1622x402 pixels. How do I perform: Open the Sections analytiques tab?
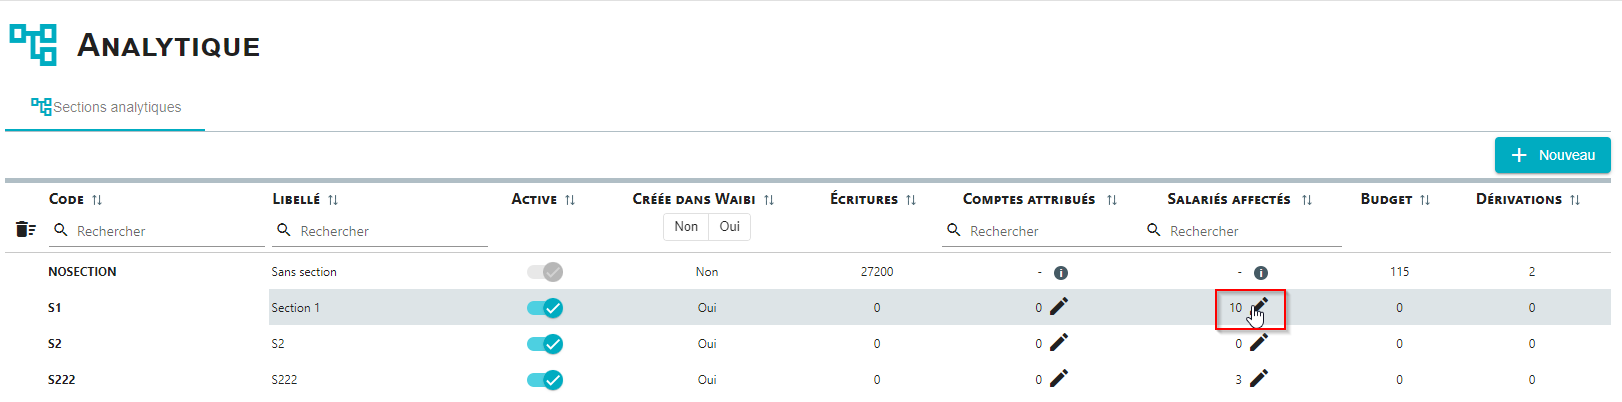pos(106,107)
